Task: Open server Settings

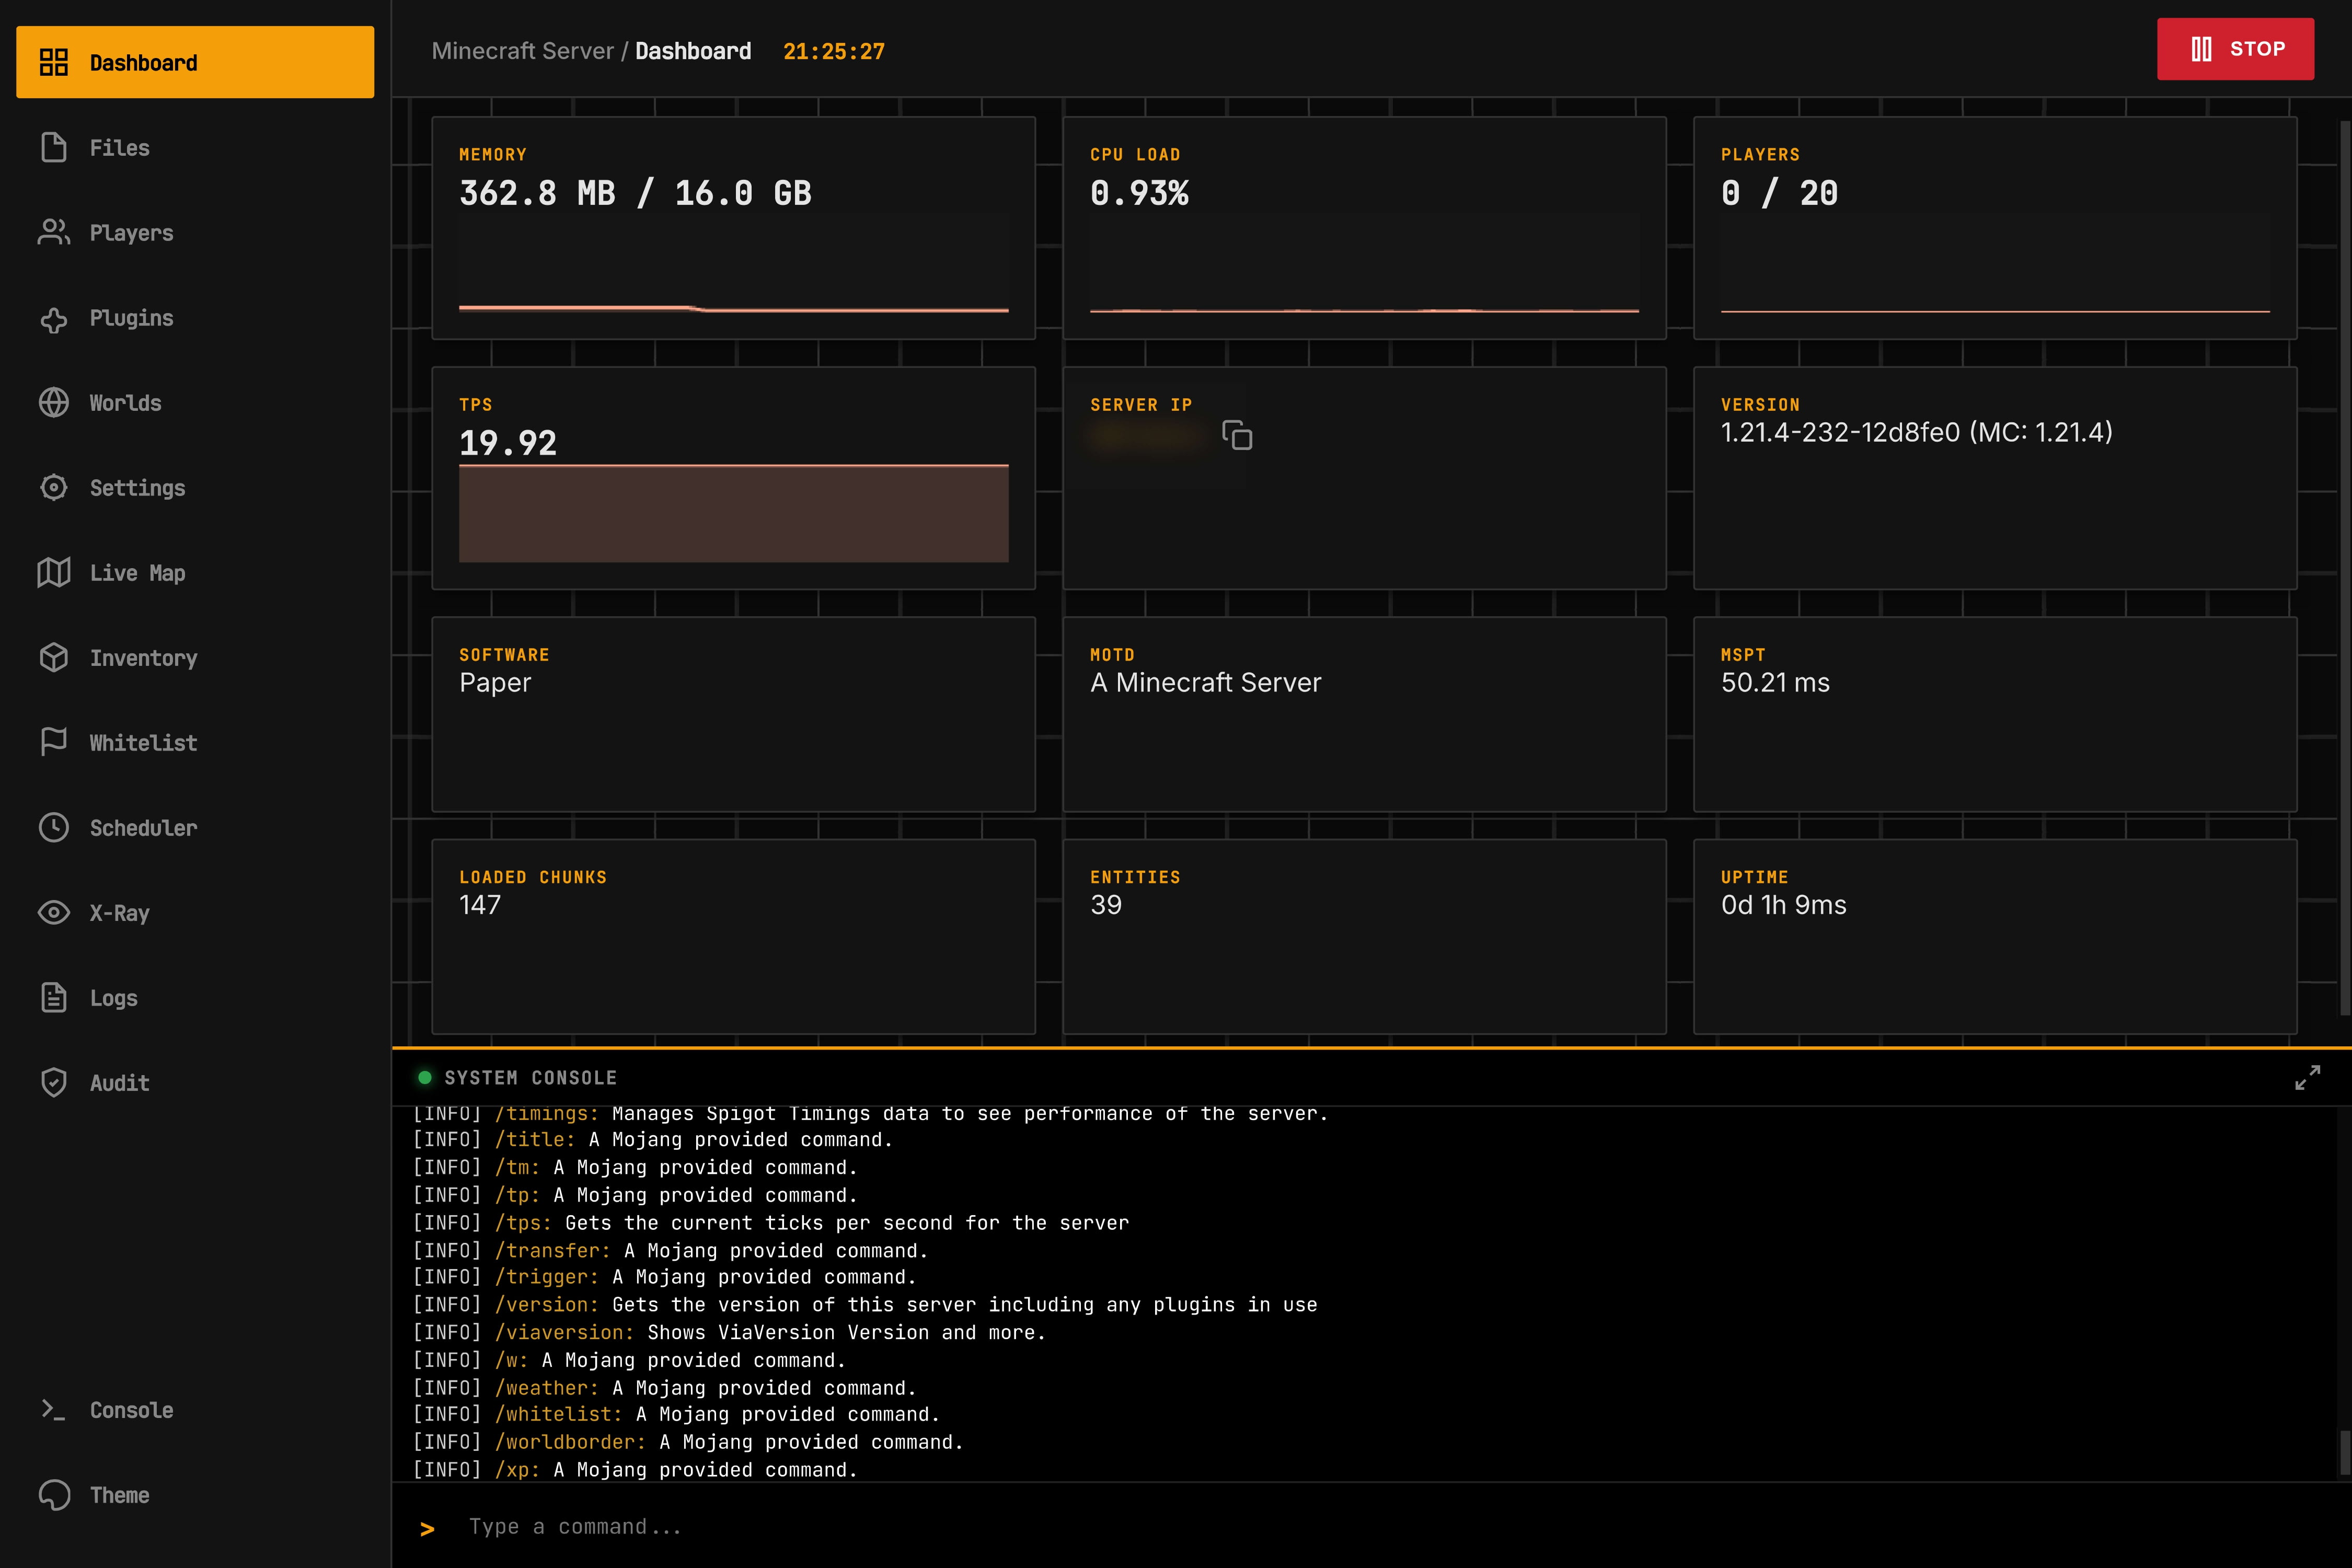Action: [137, 488]
